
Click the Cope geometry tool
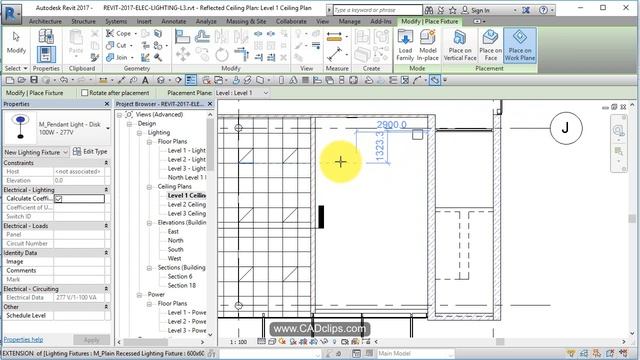click(119, 33)
